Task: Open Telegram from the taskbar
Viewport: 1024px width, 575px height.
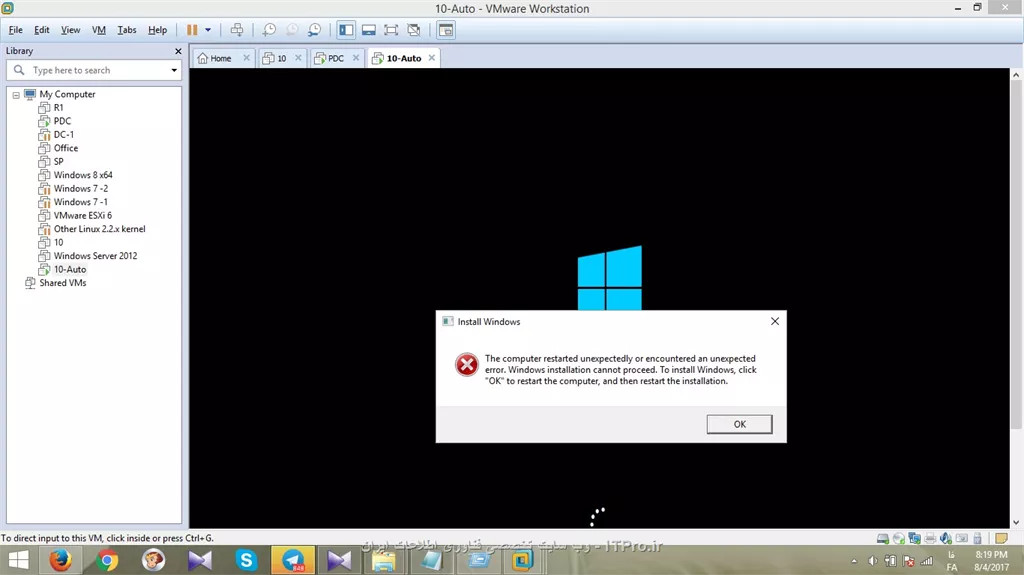Action: pyautogui.click(x=293, y=560)
